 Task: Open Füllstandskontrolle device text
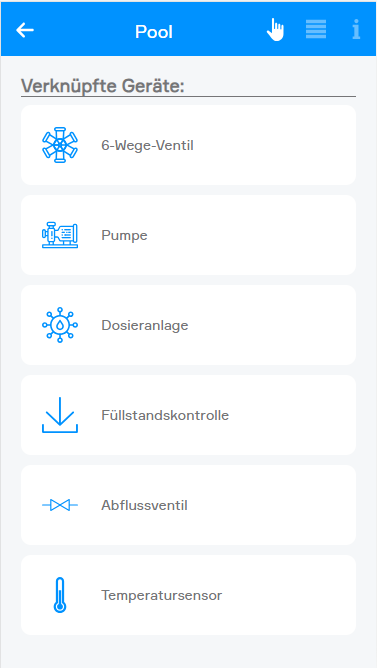point(165,415)
